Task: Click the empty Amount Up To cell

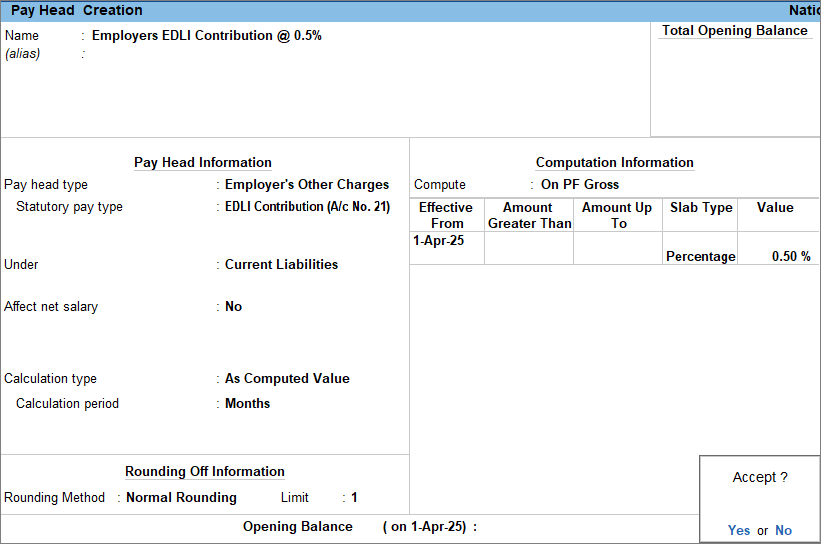Action: tap(617, 249)
